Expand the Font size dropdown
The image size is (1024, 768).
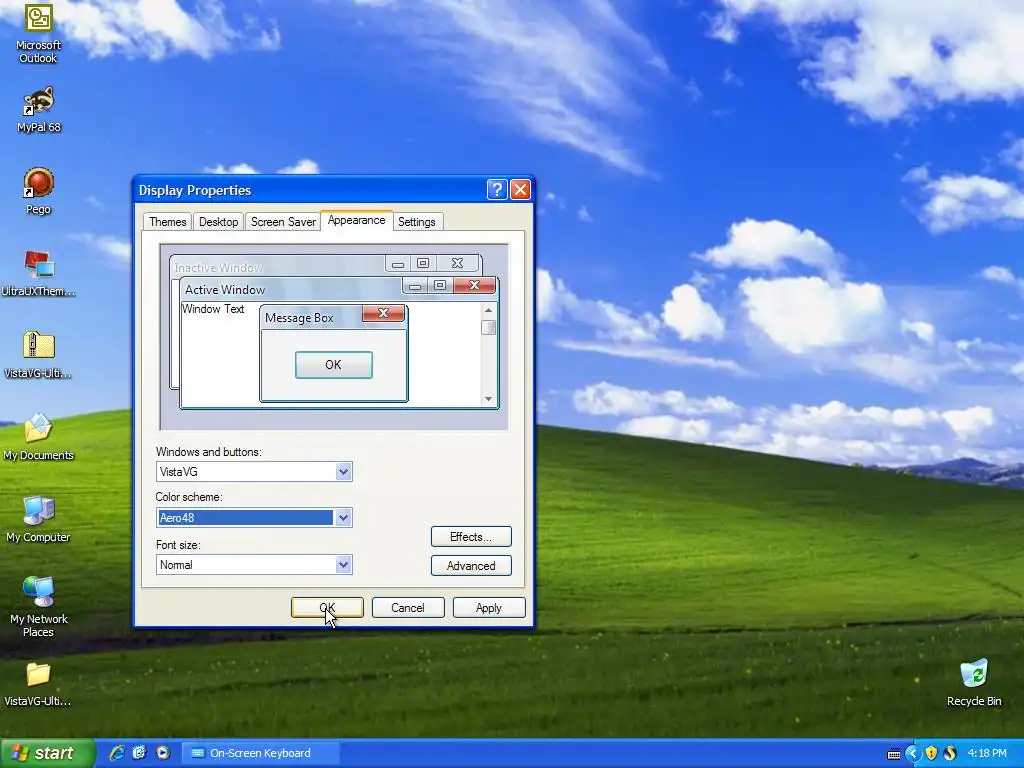point(344,565)
